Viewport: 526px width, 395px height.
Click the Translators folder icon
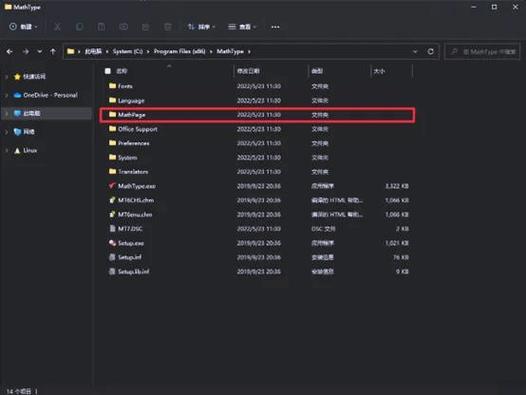pos(112,171)
